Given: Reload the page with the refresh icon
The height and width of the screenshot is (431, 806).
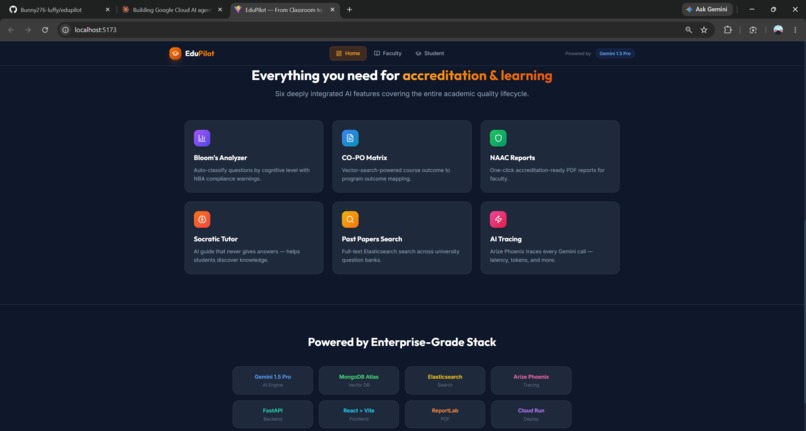Looking at the screenshot, I should coord(45,30).
